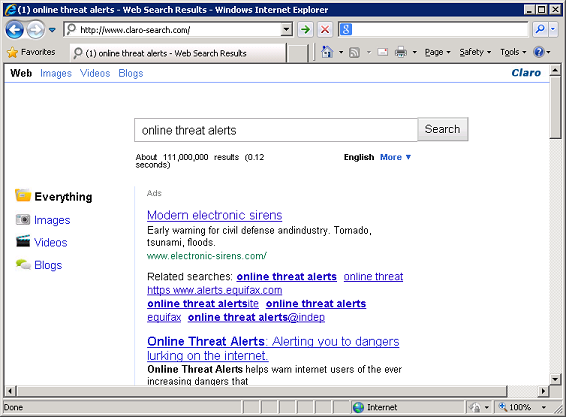
Task: Click vertical scrollbar down arrow
Action: coord(555,379)
